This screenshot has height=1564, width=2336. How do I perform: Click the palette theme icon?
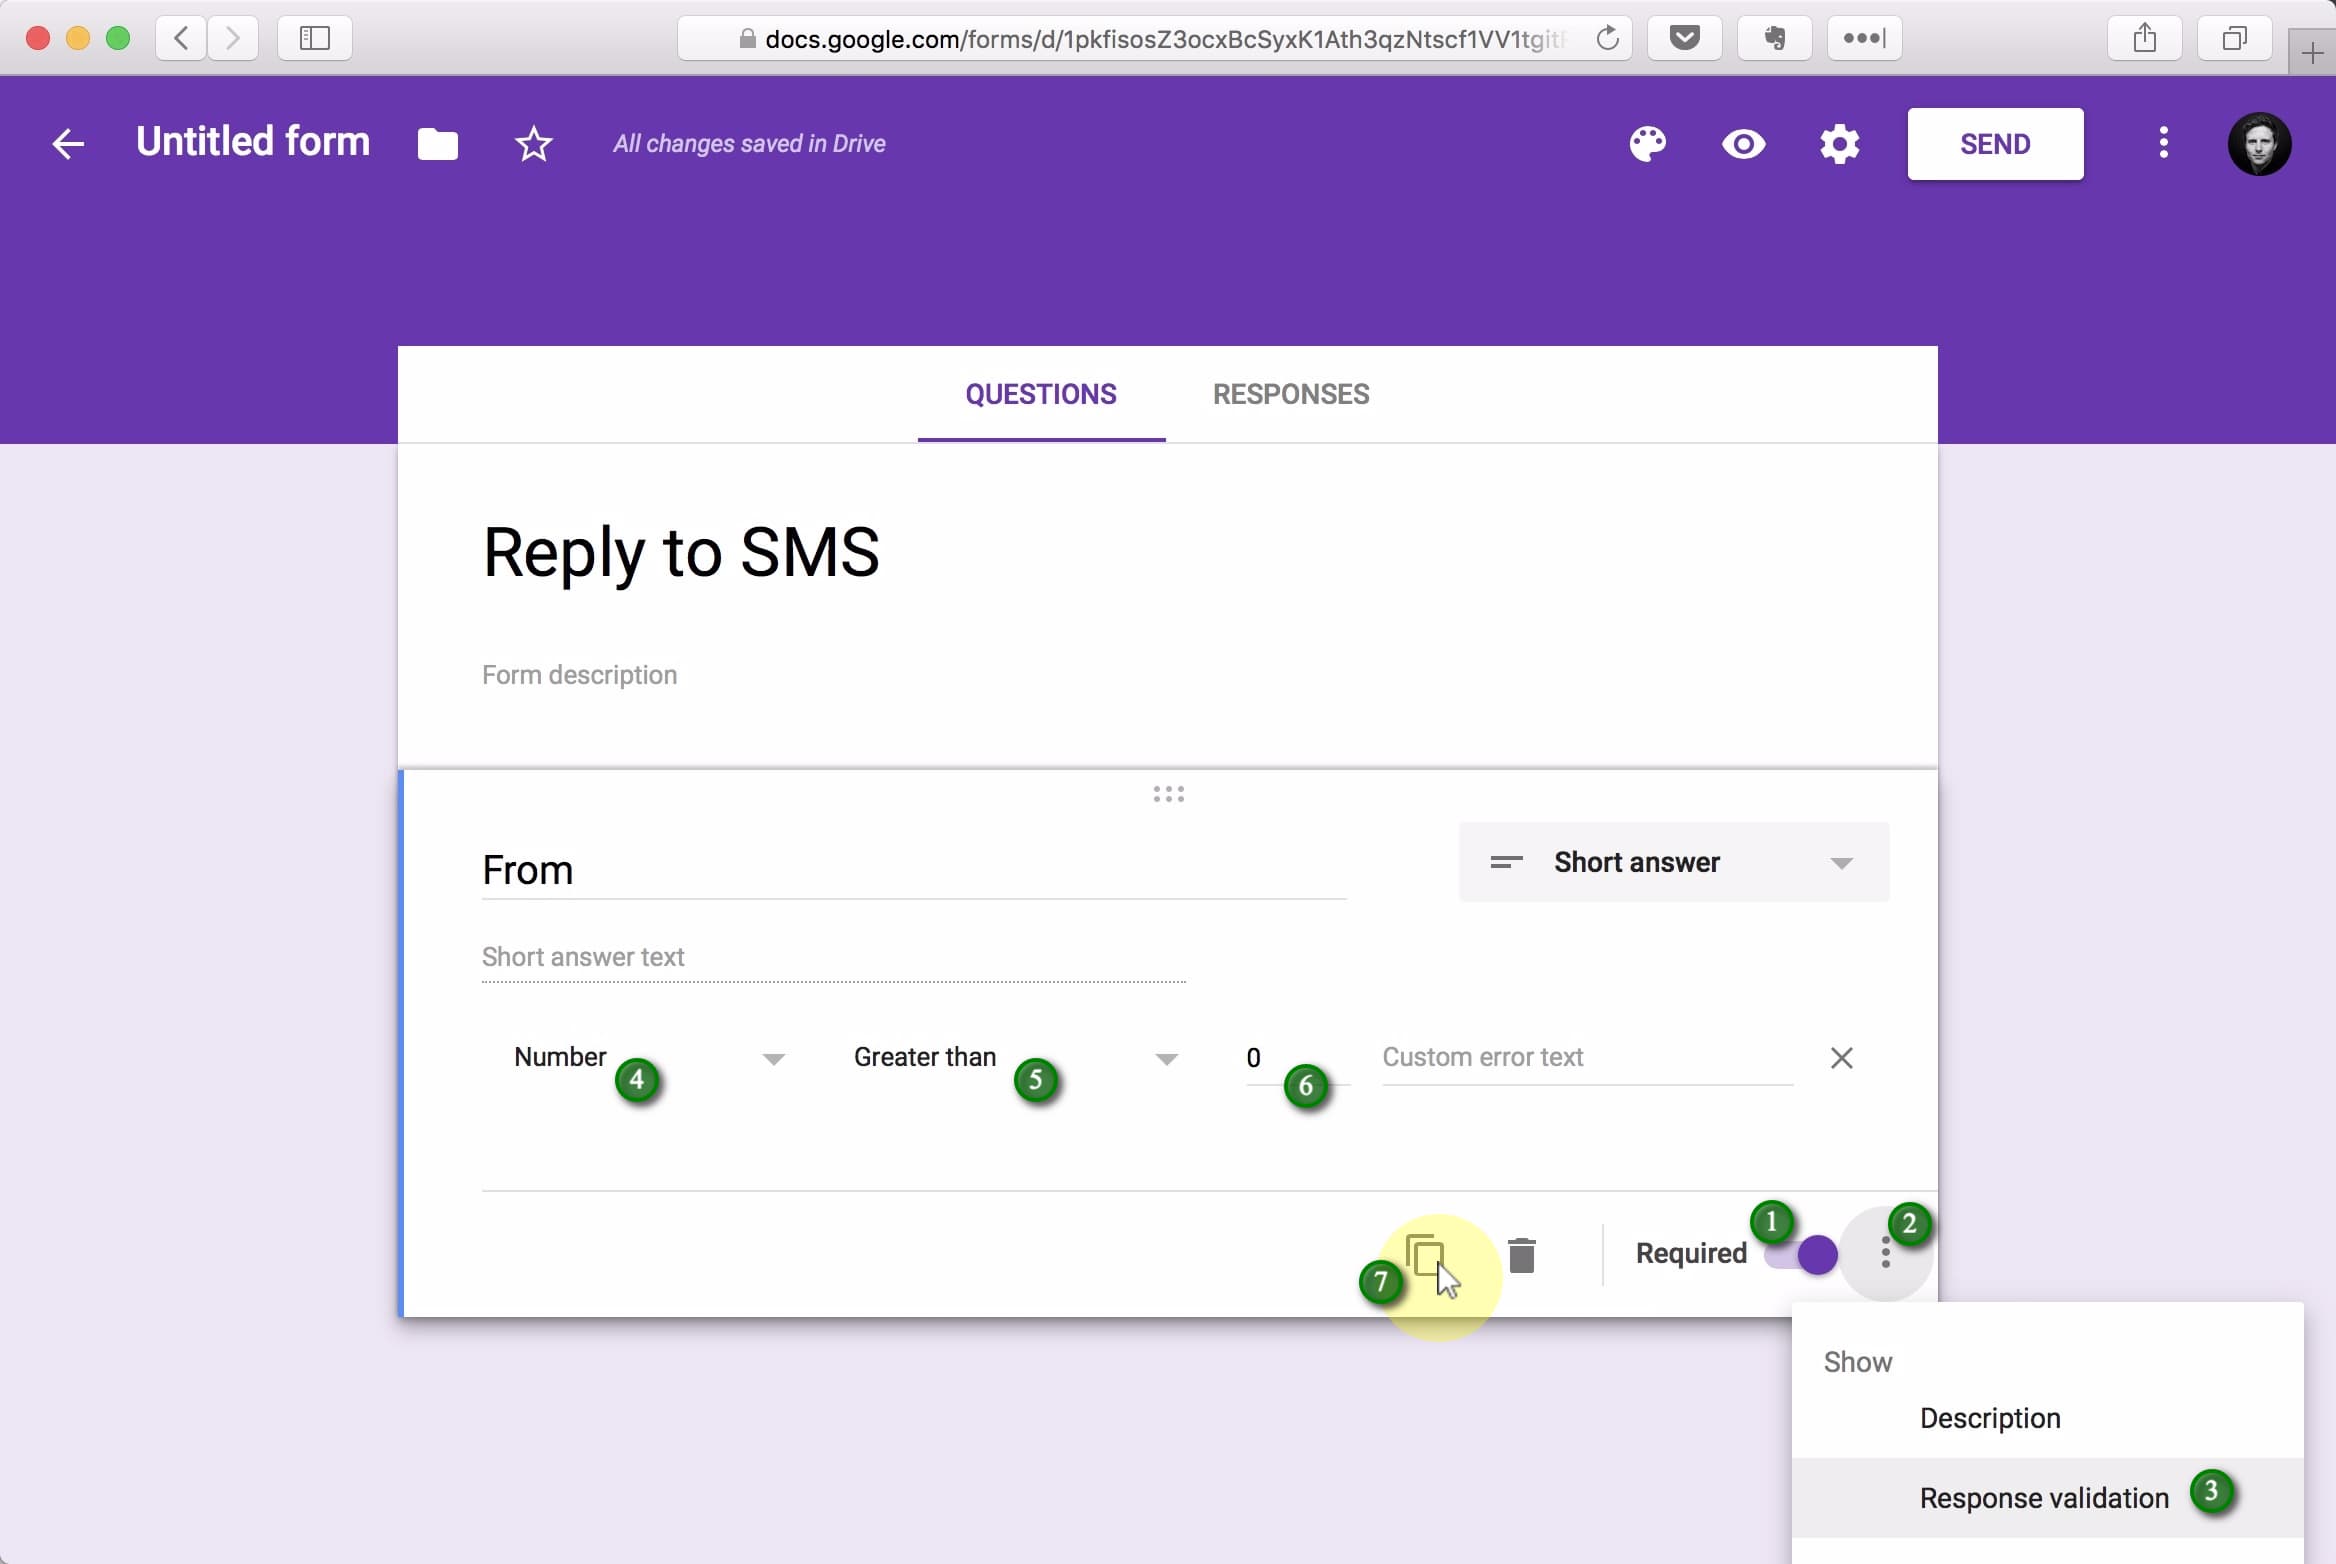1645,141
